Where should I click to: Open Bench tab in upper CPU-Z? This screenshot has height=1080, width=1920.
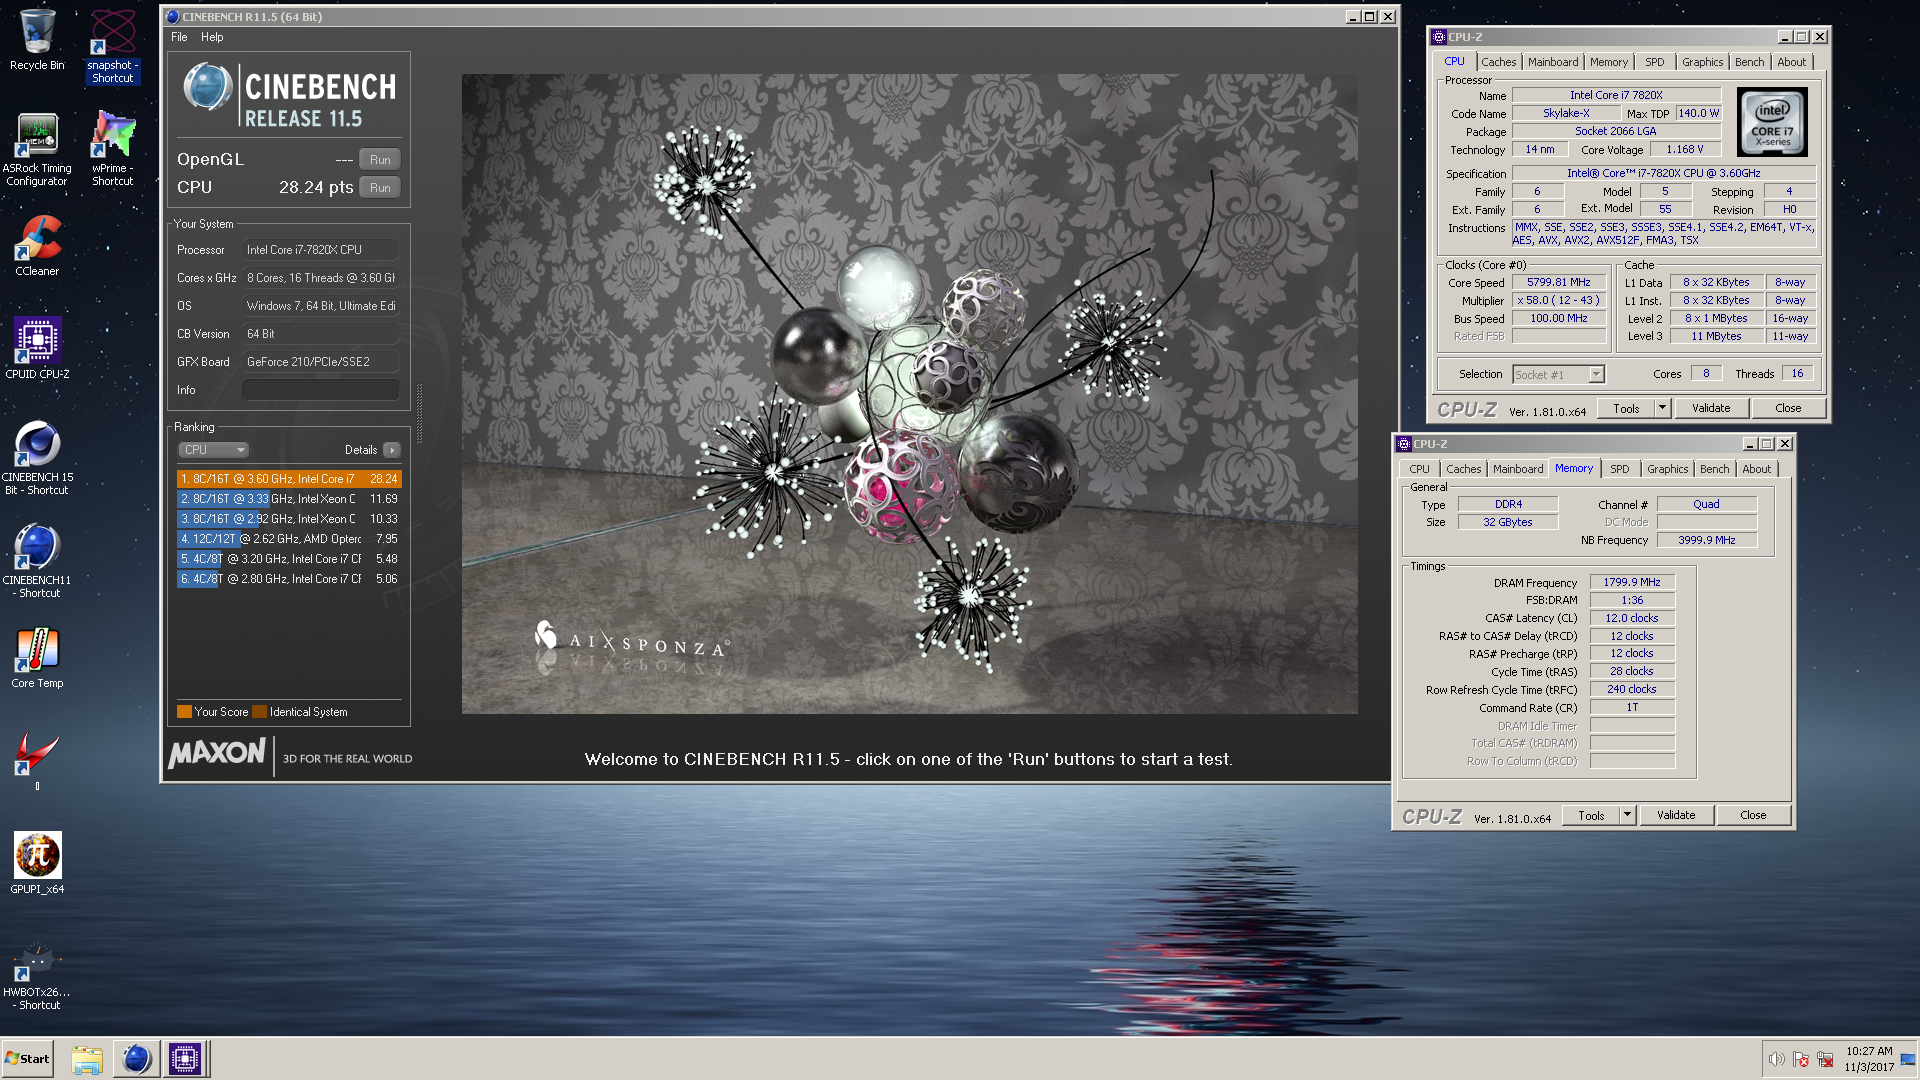1749,62
